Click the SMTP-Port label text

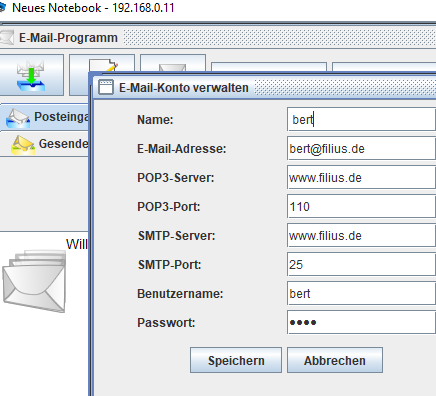170,265
